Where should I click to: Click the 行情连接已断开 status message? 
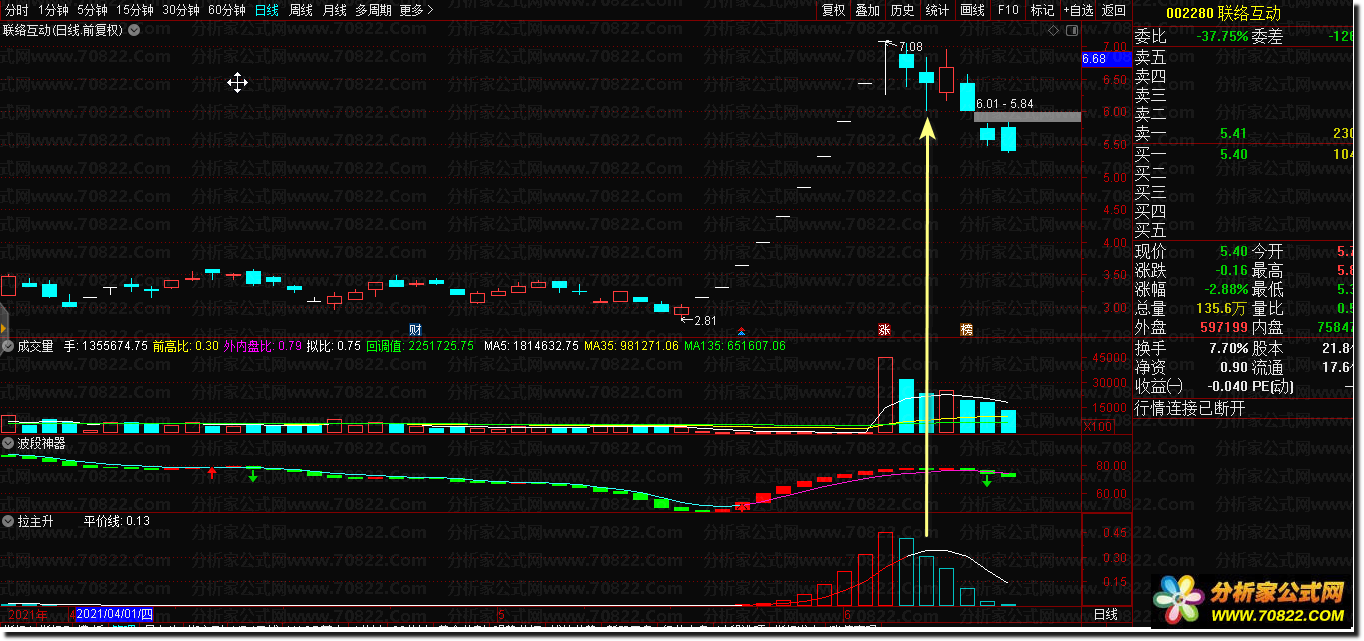coord(1190,408)
